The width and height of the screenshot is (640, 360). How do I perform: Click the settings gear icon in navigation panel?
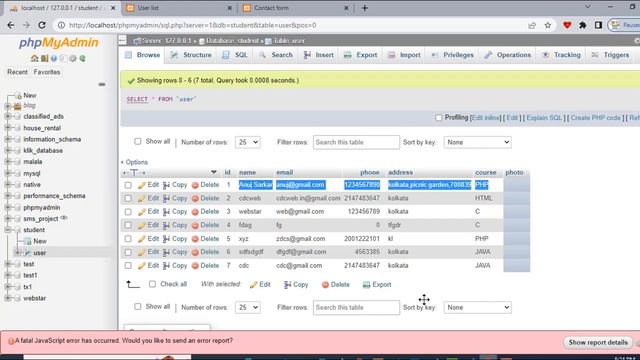pyautogui.click(x=73, y=58)
